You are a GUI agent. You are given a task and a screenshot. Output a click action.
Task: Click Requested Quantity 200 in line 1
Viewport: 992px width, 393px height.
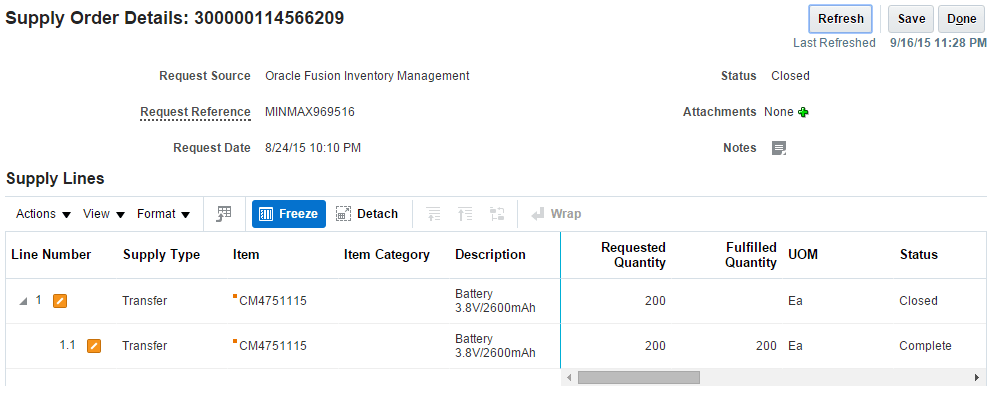point(654,301)
